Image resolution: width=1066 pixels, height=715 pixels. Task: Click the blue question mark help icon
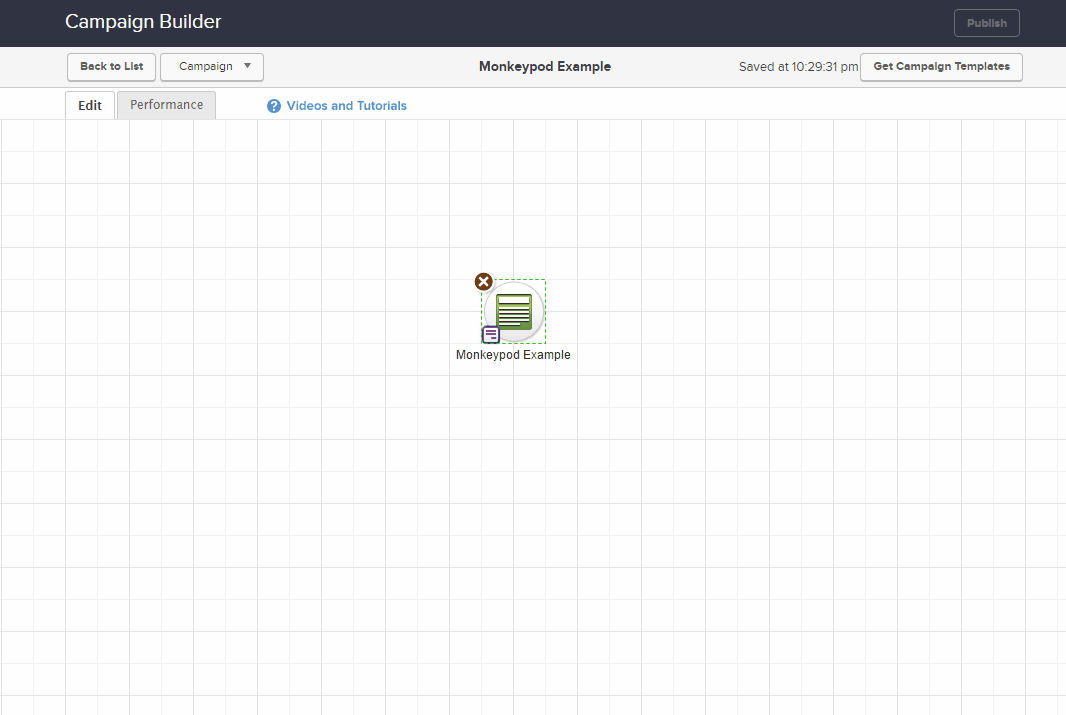[x=274, y=106]
